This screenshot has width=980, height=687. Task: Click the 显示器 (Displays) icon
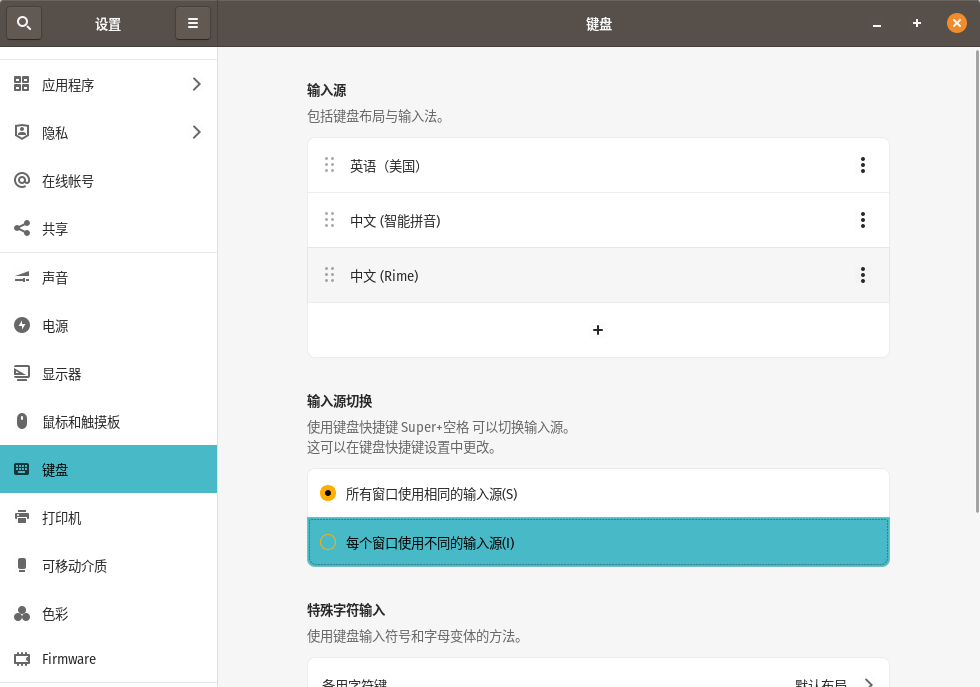[x=22, y=373]
